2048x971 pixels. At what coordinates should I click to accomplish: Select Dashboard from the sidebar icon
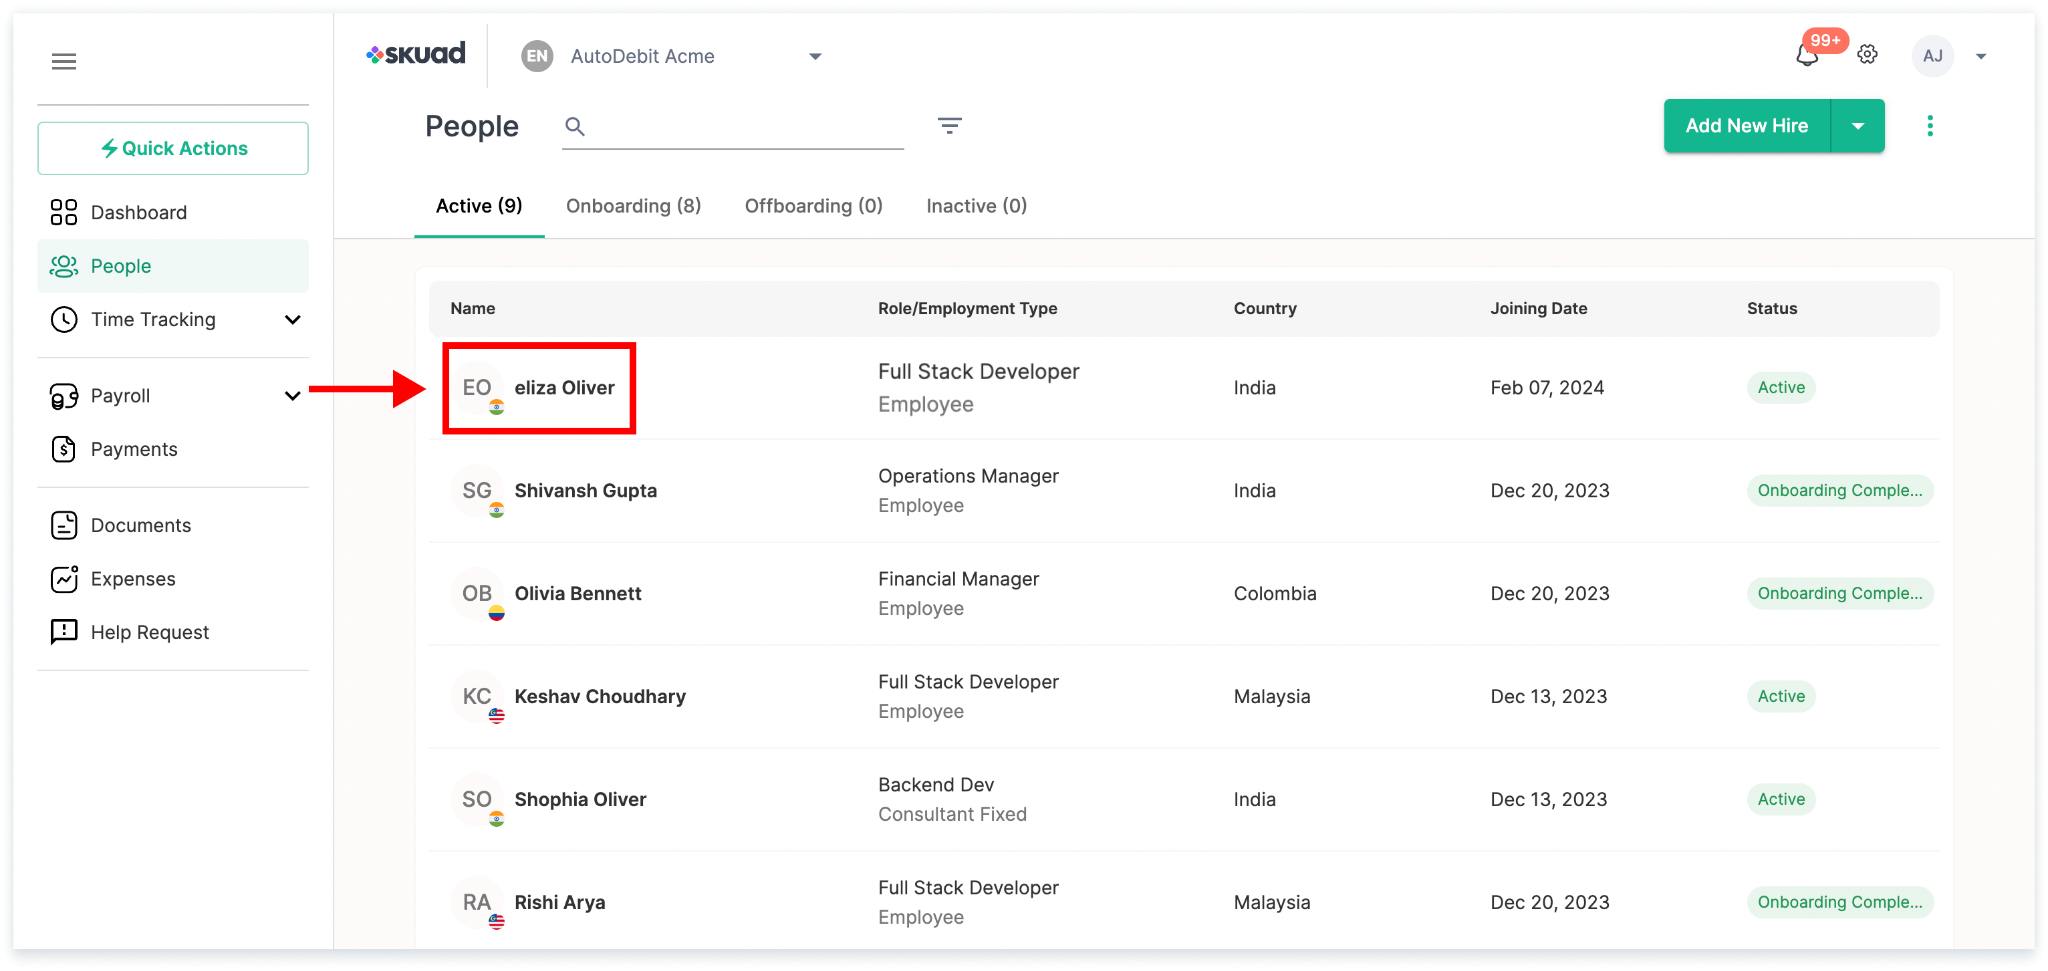[x=64, y=212]
